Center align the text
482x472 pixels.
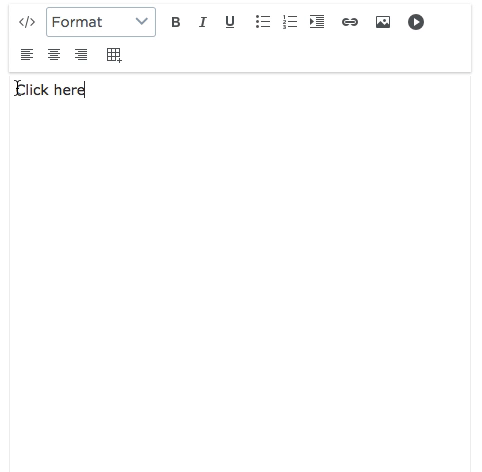[54, 54]
